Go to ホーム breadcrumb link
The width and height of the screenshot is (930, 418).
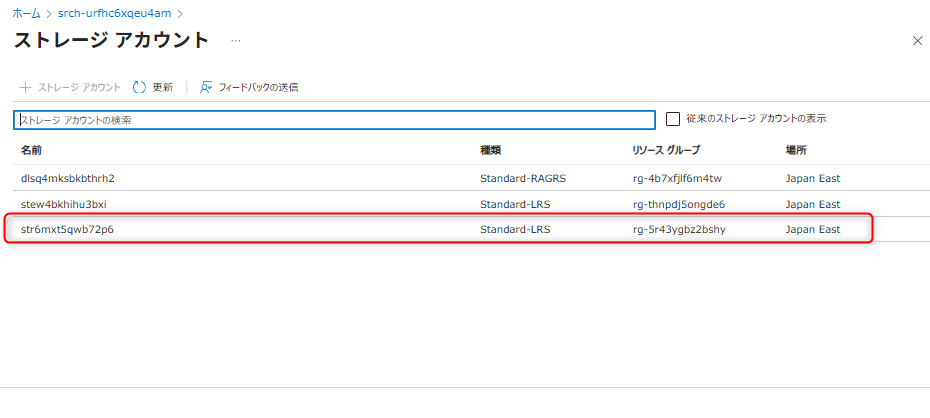click(27, 13)
